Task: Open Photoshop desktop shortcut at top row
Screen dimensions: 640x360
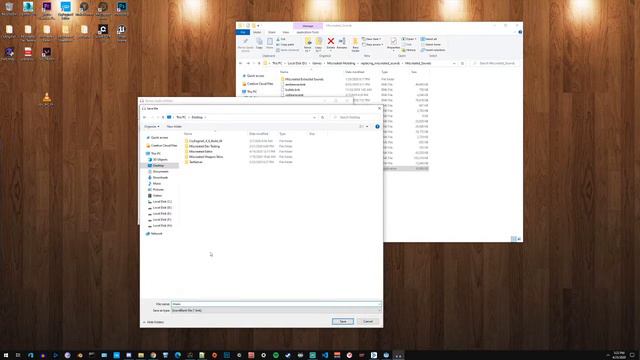Action: pyautogui.click(x=122, y=8)
